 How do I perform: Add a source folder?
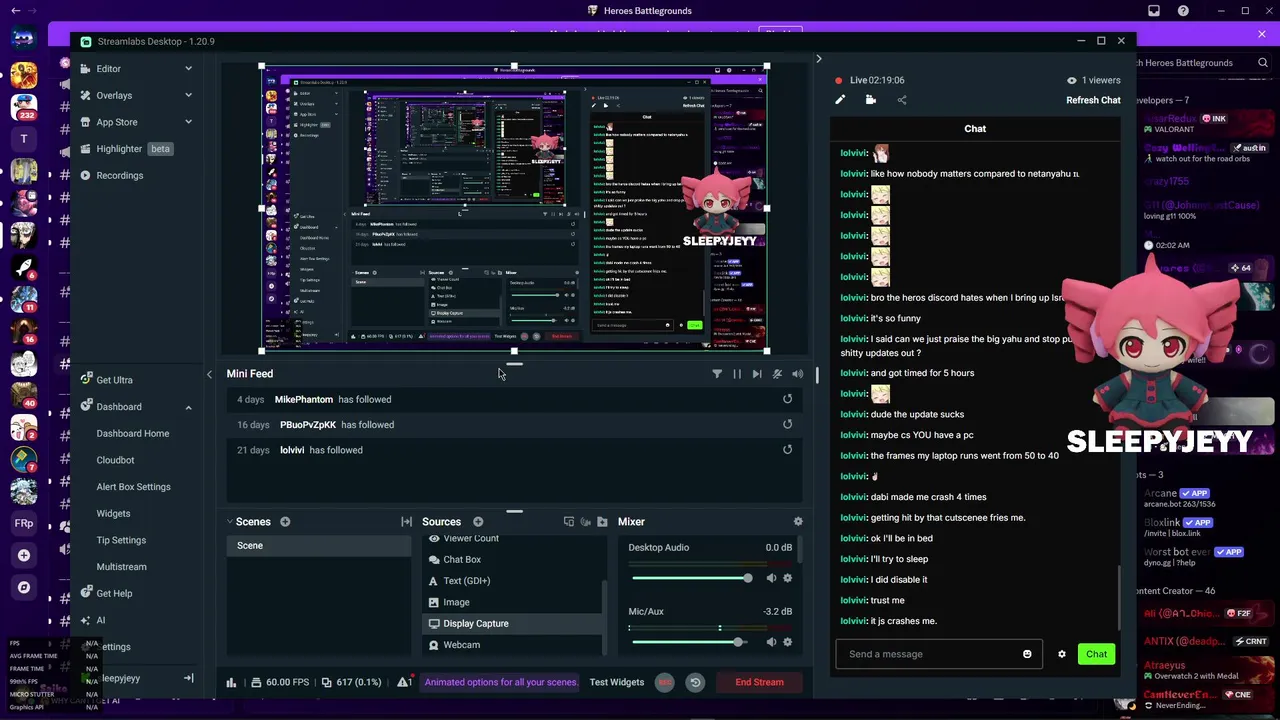pyautogui.click(x=602, y=522)
